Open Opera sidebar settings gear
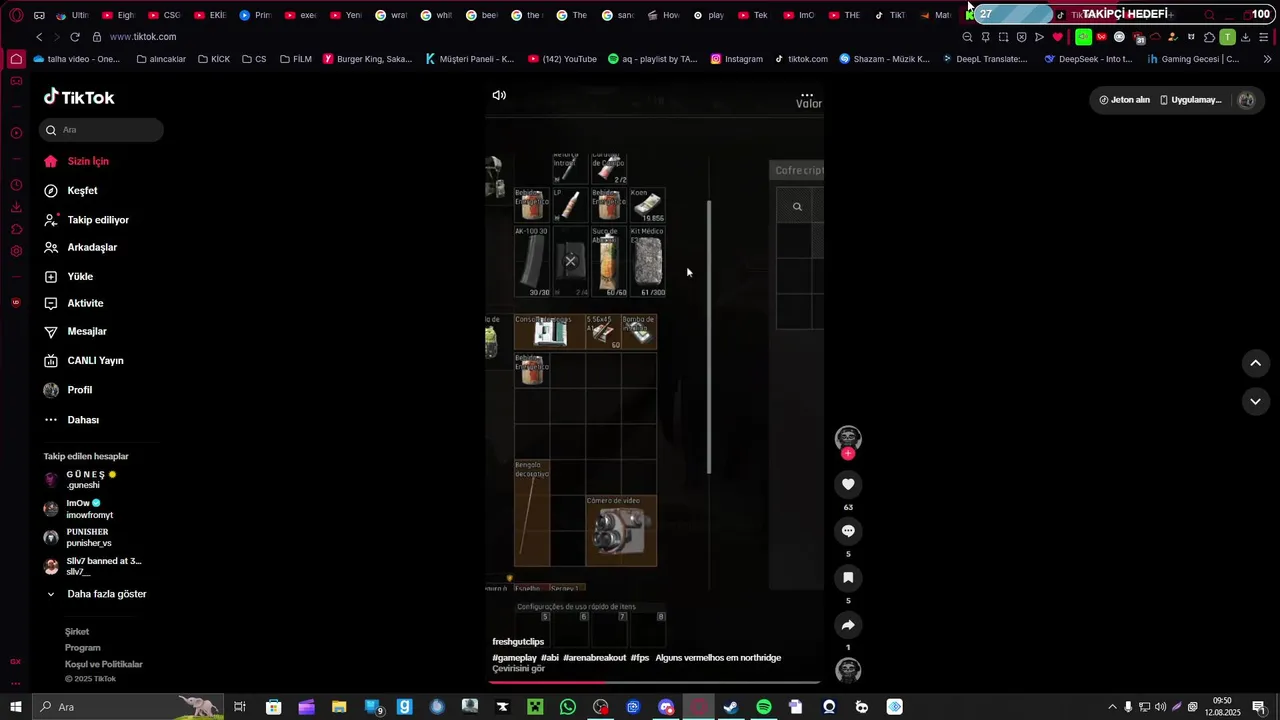 [x=16, y=251]
